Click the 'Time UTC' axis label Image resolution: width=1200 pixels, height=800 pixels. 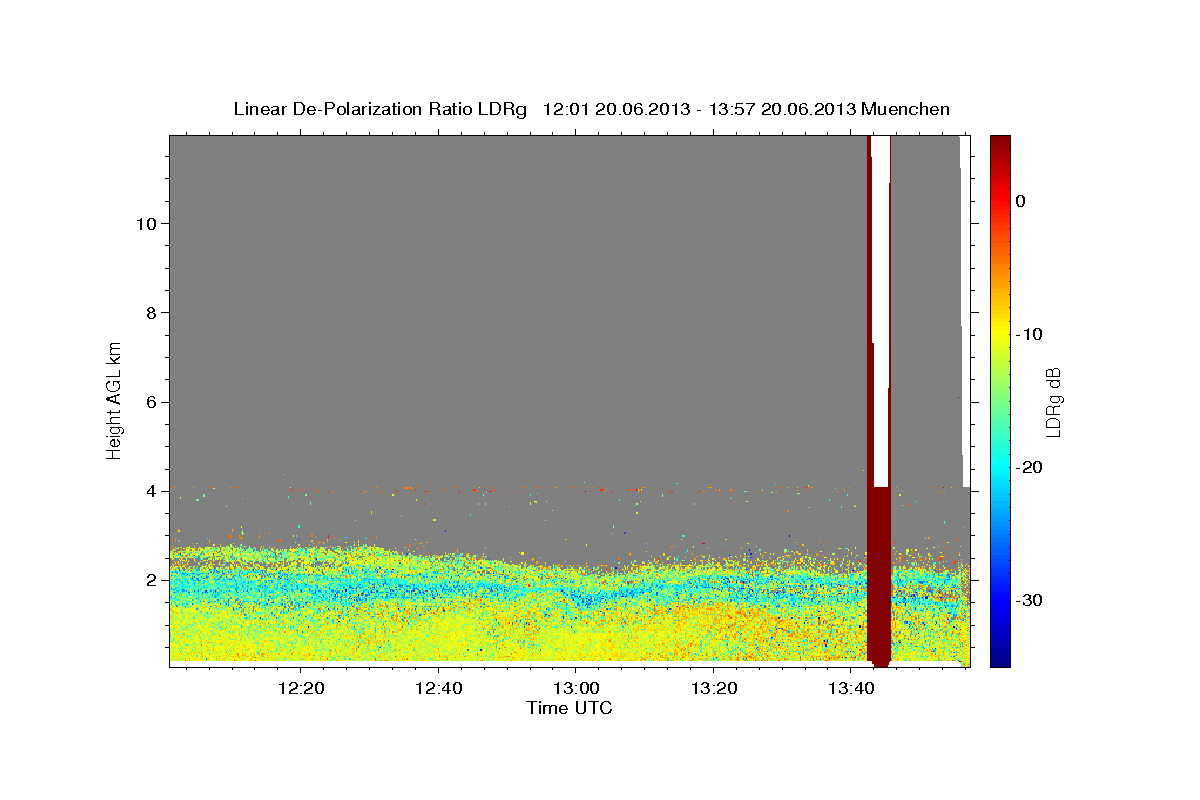tap(569, 708)
